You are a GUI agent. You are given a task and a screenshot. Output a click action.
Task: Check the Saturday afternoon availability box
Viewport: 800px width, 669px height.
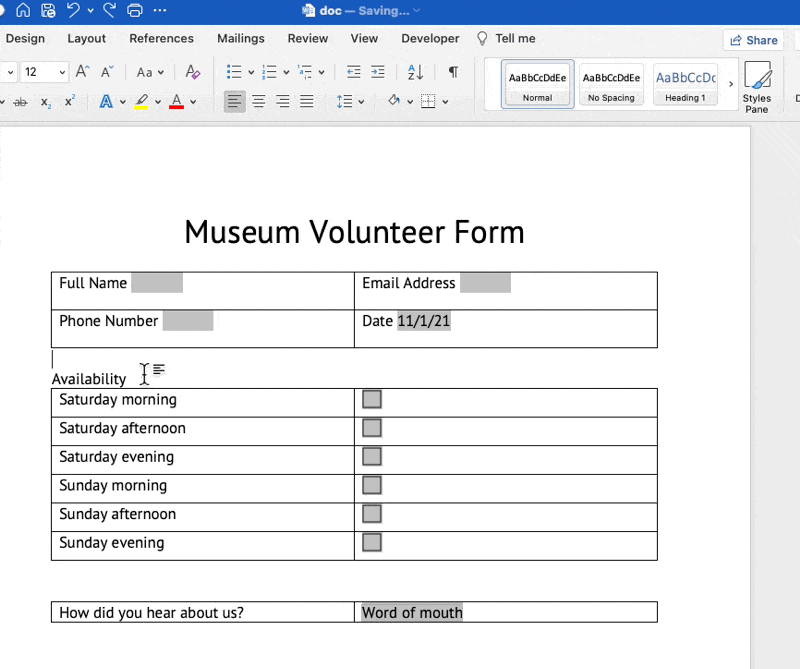point(371,427)
